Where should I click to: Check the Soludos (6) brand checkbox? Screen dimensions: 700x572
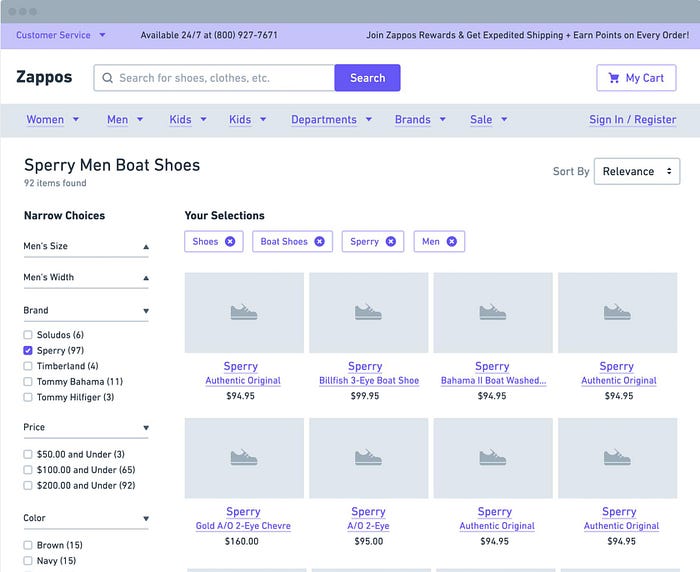28,335
